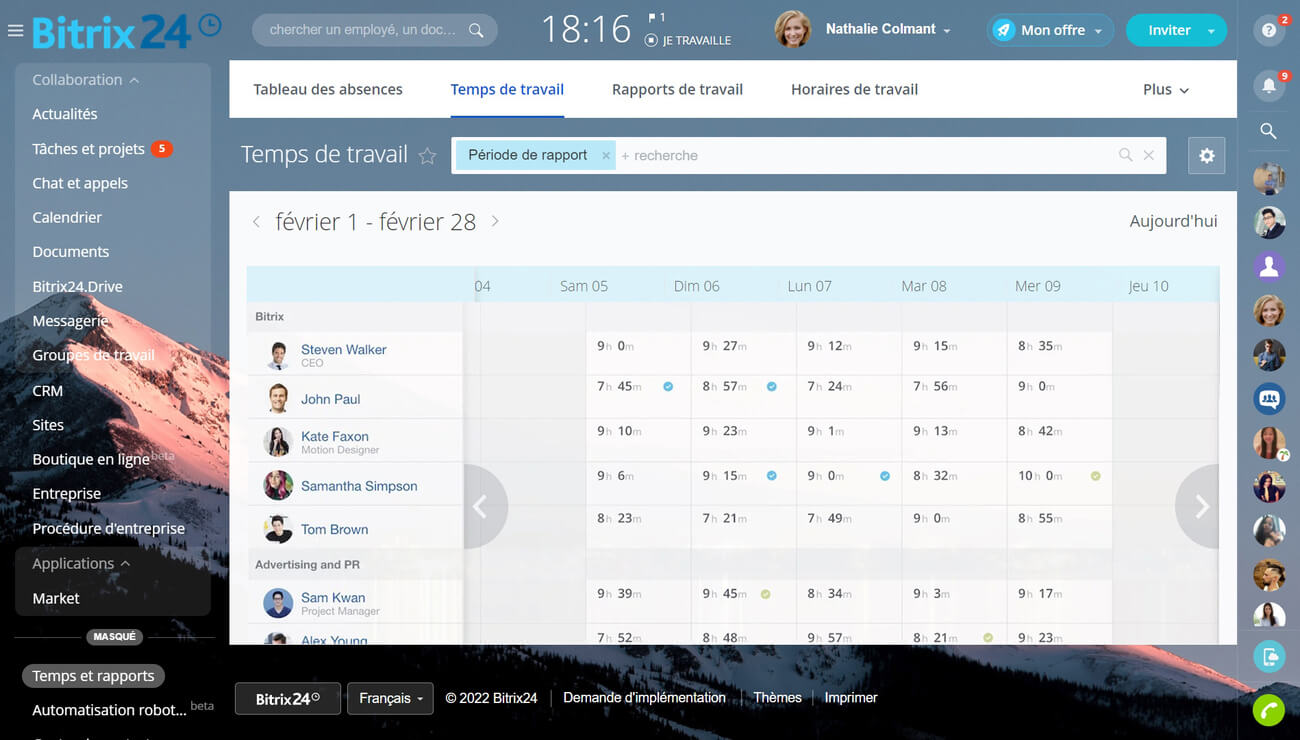This screenshot has height=740, width=1300.
Task: Switch to the Rapports de travail tab
Action: (x=677, y=90)
